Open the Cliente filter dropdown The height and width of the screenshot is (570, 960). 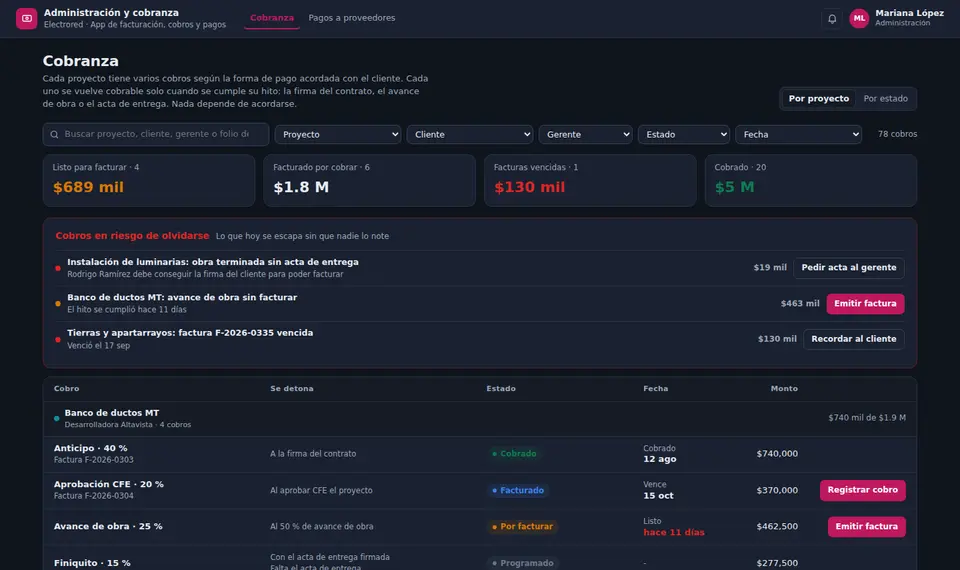tap(470, 135)
